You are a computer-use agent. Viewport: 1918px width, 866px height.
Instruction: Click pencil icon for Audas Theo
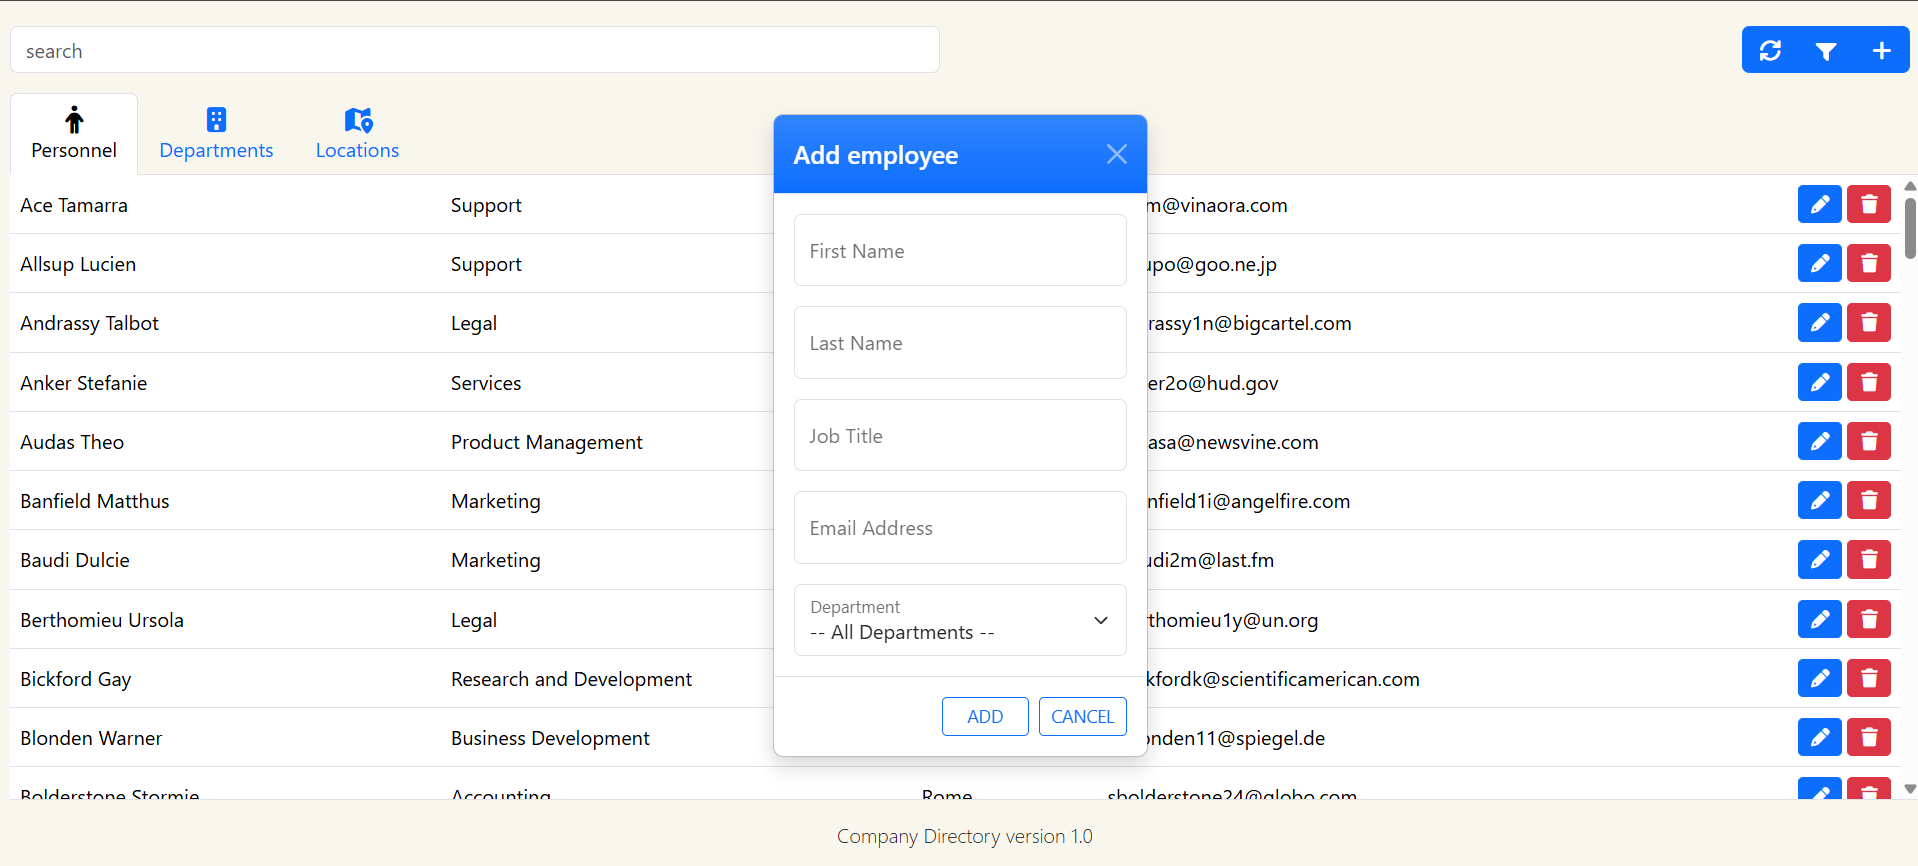coord(1819,442)
